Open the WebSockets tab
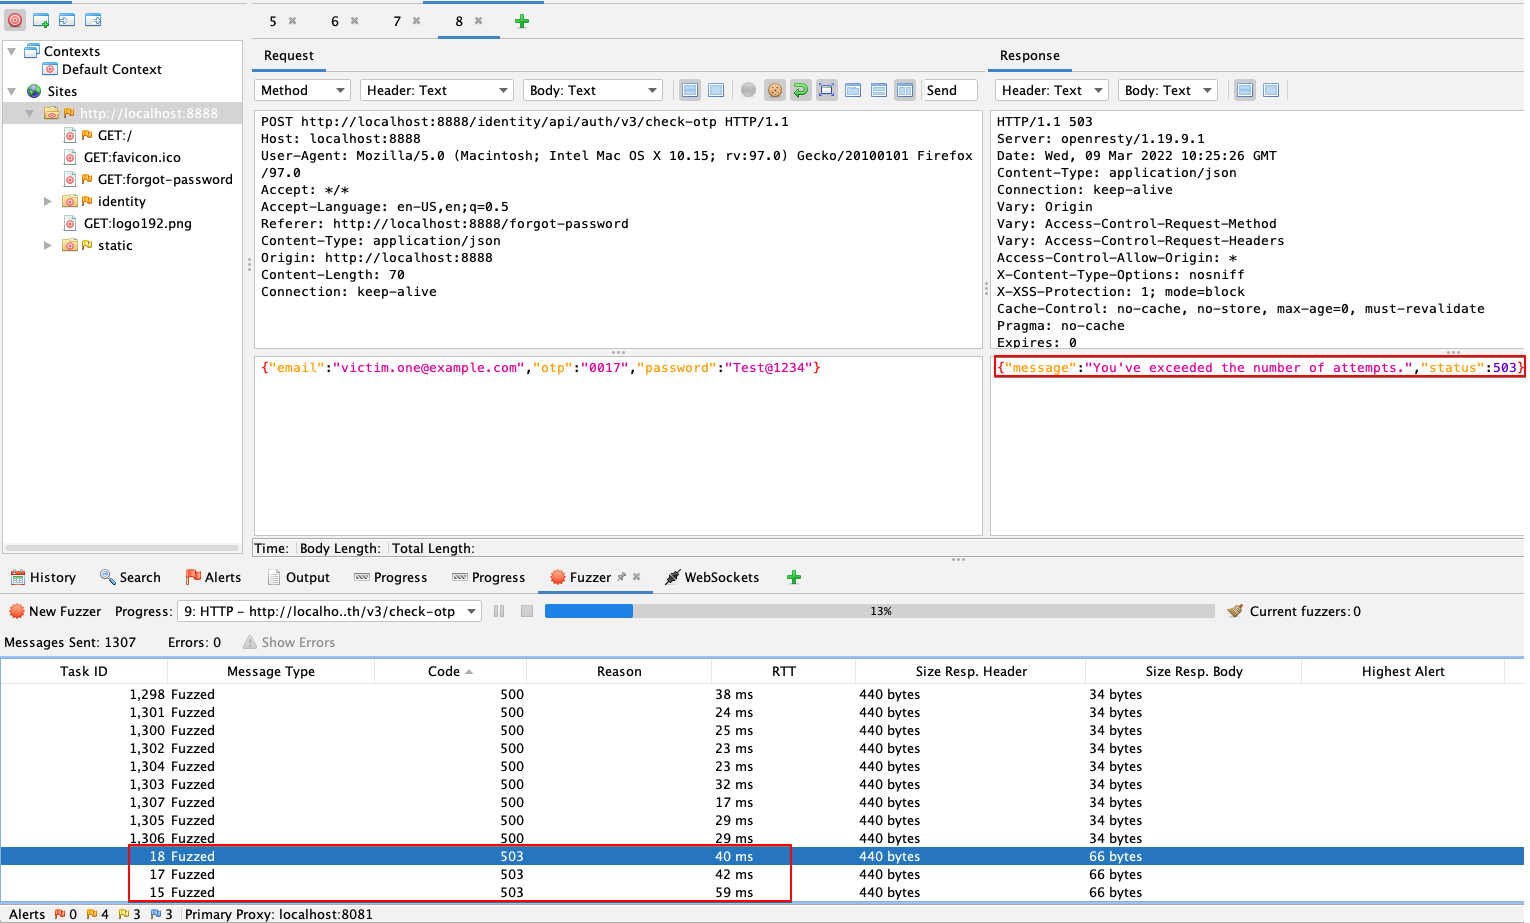The width and height of the screenshot is (1530, 923). click(712, 577)
